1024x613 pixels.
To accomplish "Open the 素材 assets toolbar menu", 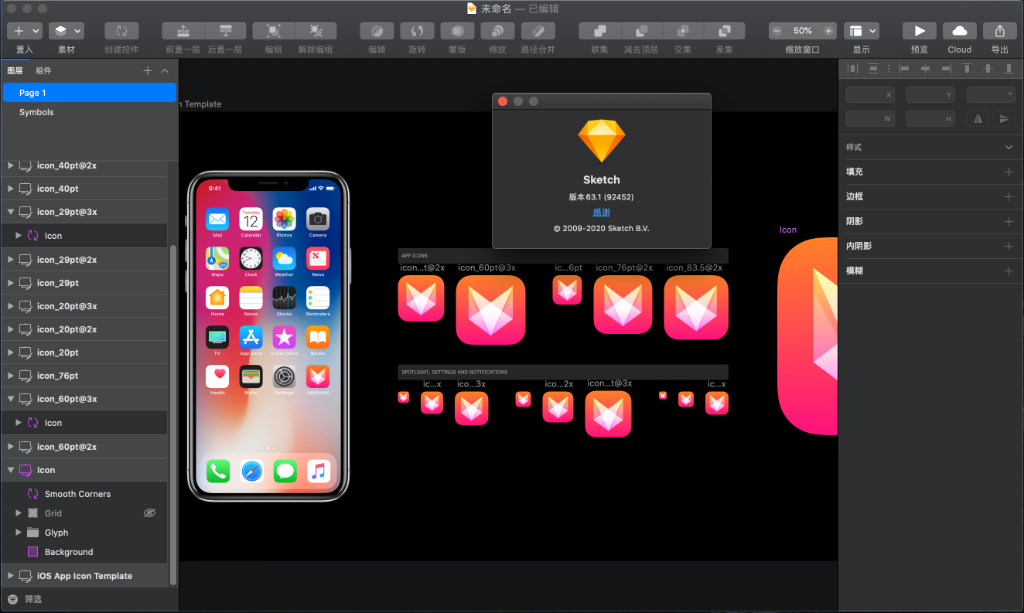I will [x=67, y=31].
